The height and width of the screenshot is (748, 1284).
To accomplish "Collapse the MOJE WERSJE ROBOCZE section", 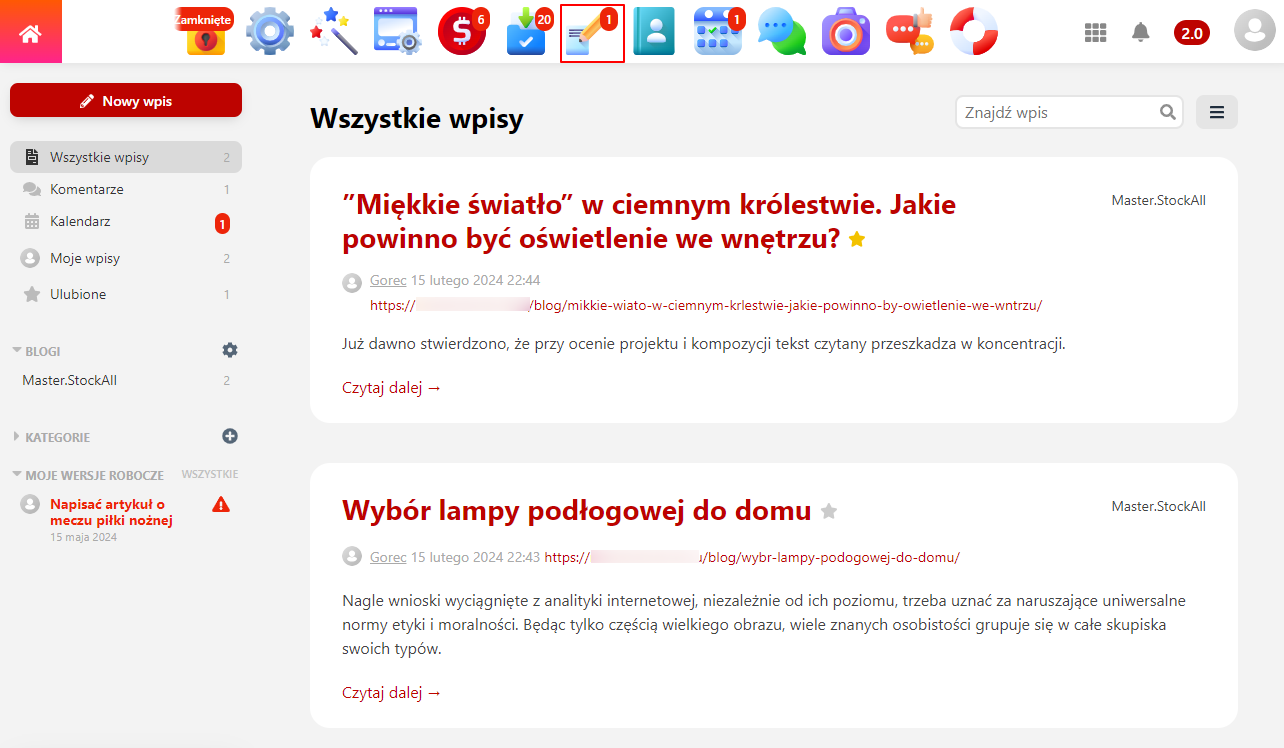I will point(87,474).
